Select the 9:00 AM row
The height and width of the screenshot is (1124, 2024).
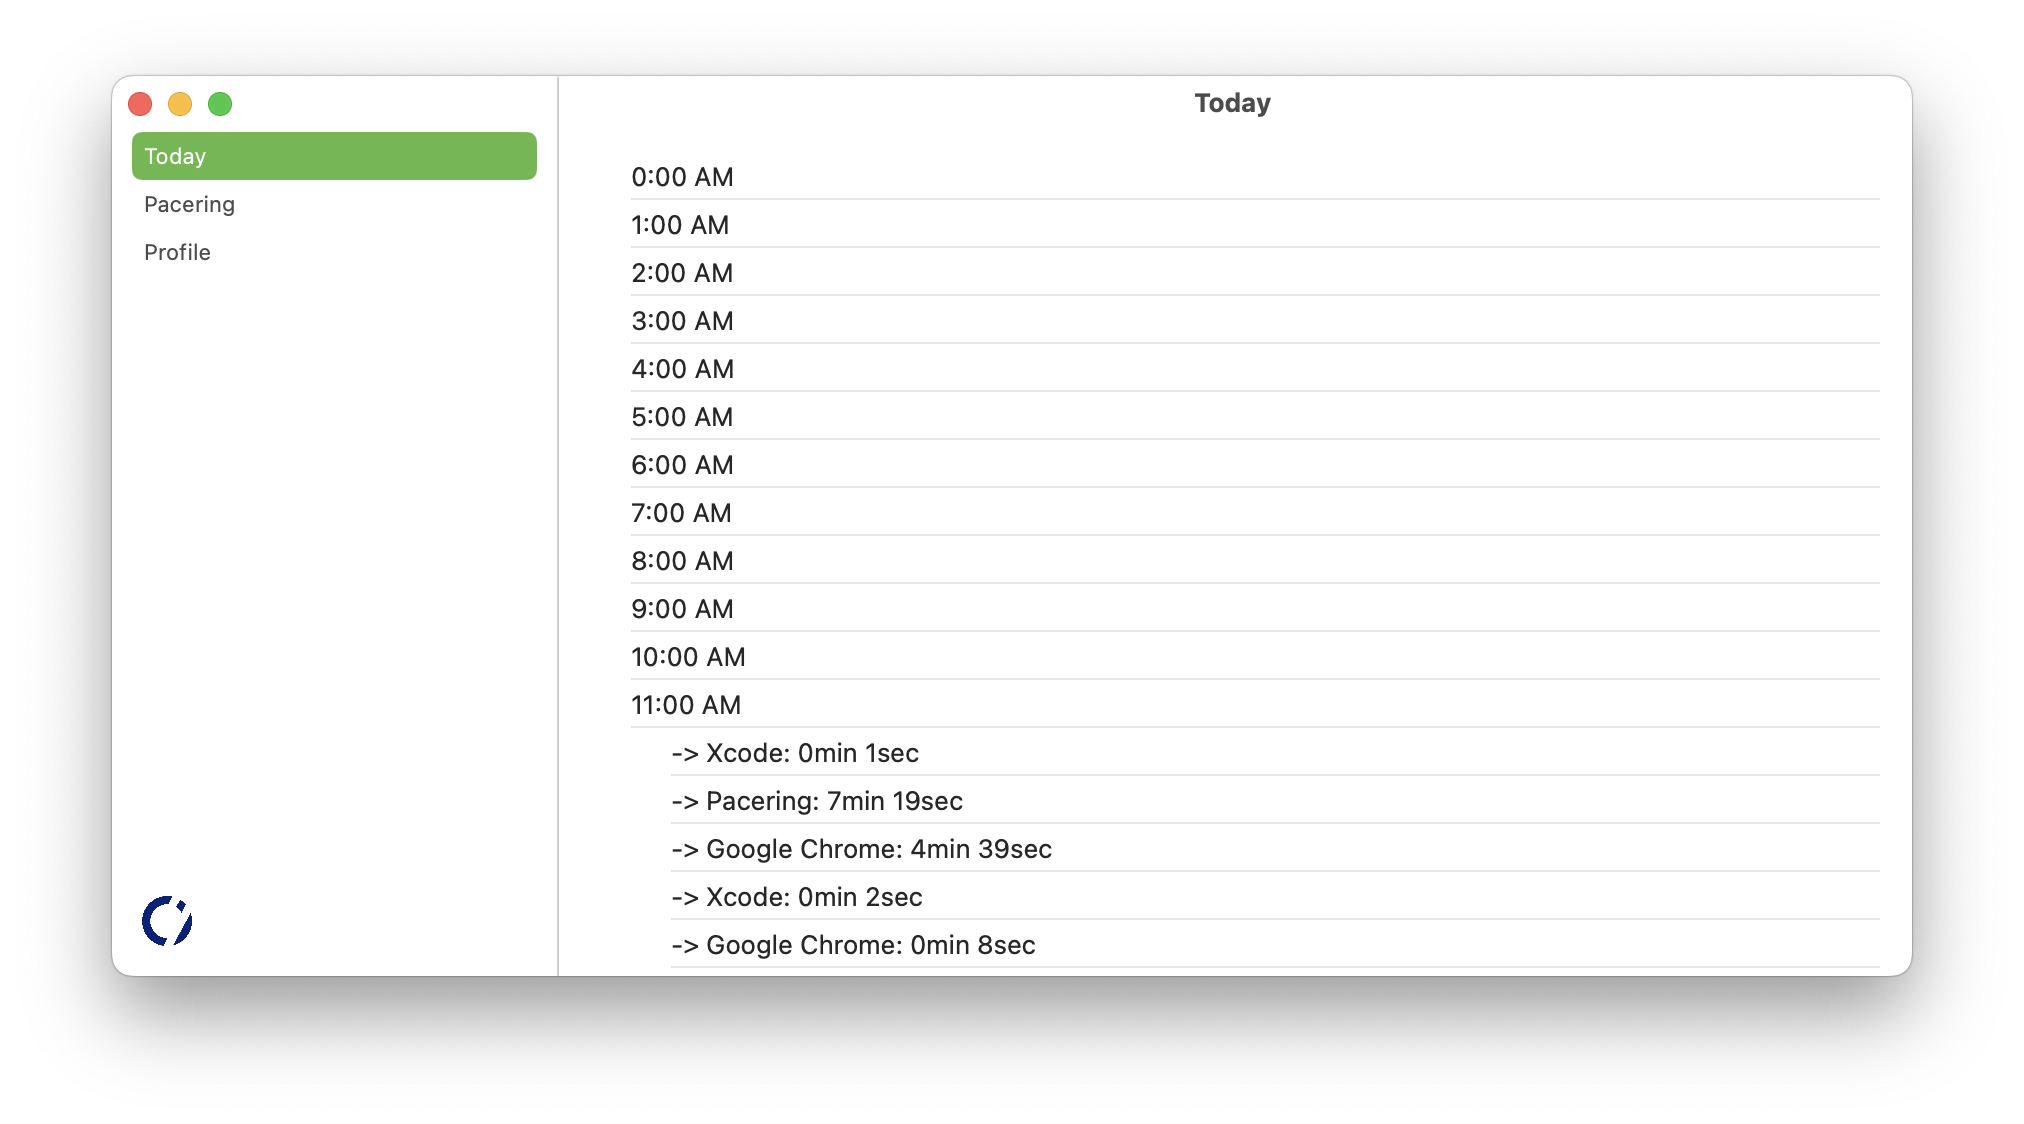(1255, 609)
